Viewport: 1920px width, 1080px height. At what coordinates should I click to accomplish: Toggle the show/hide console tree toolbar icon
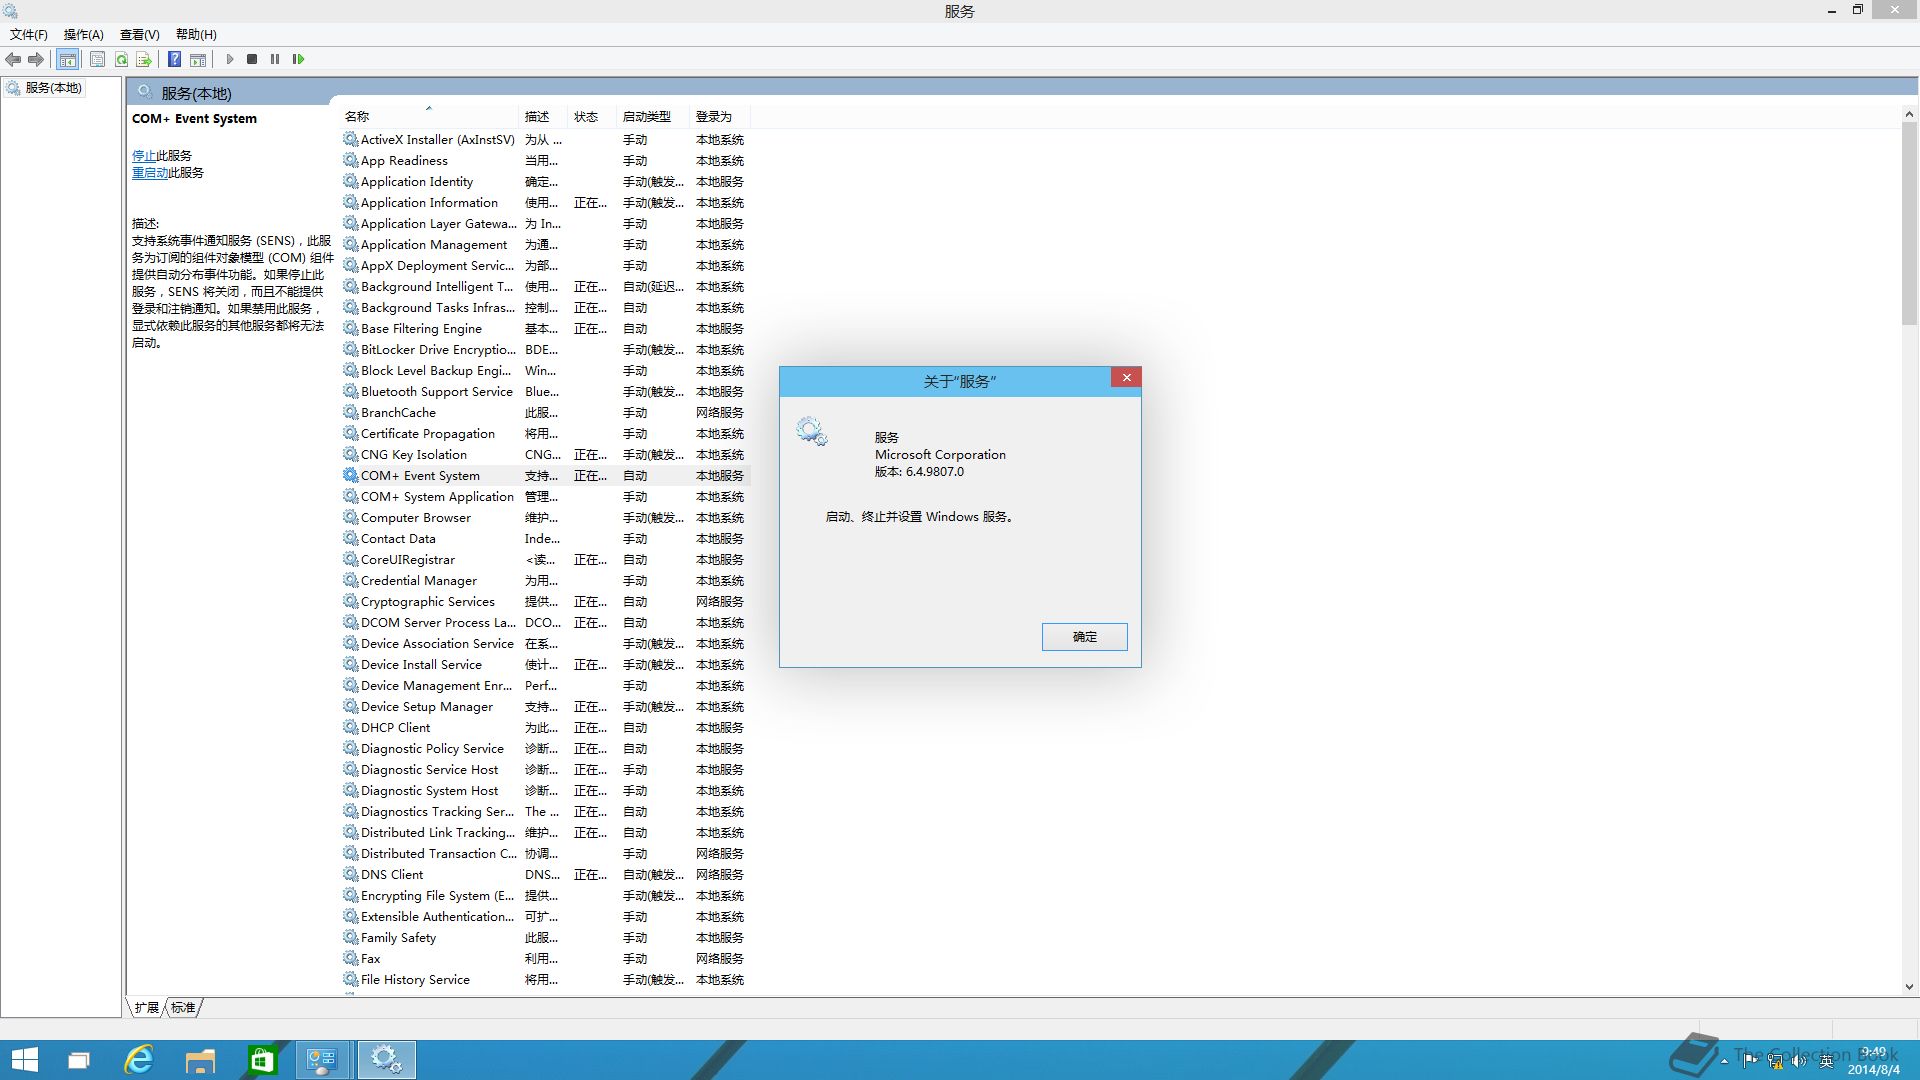pyautogui.click(x=68, y=59)
